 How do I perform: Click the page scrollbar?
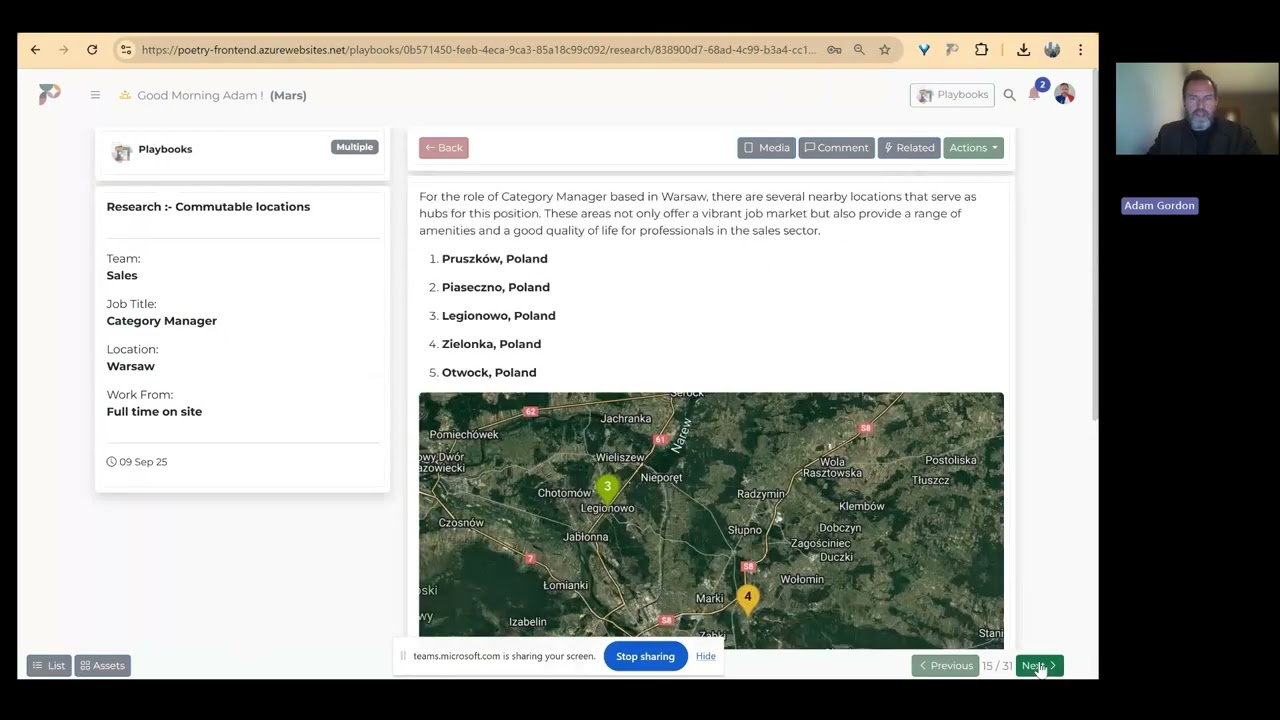click(1094, 245)
